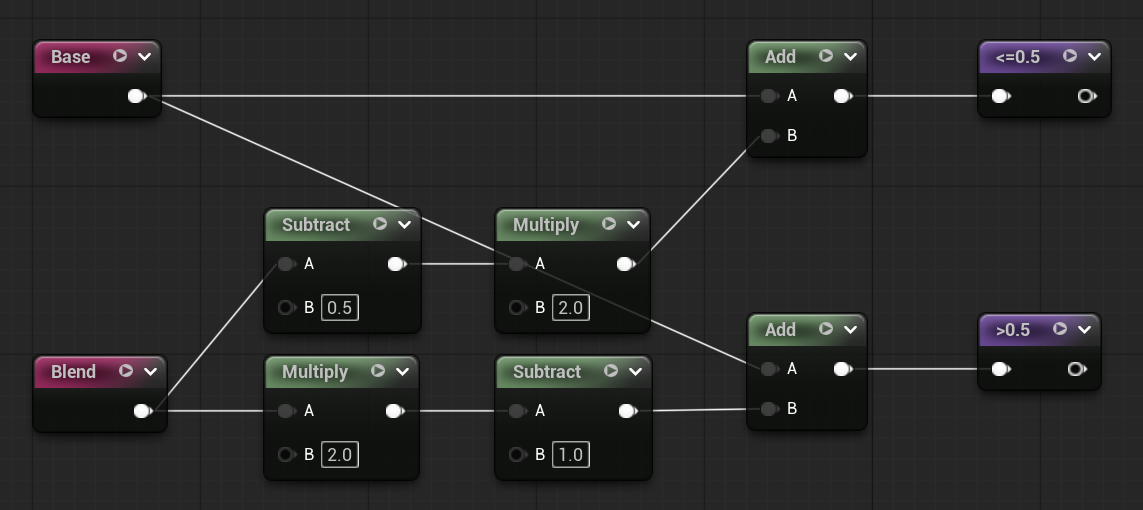The height and width of the screenshot is (510, 1143).
Task: Click the output pin of the Subtract node with B 0.5
Action: 397,264
